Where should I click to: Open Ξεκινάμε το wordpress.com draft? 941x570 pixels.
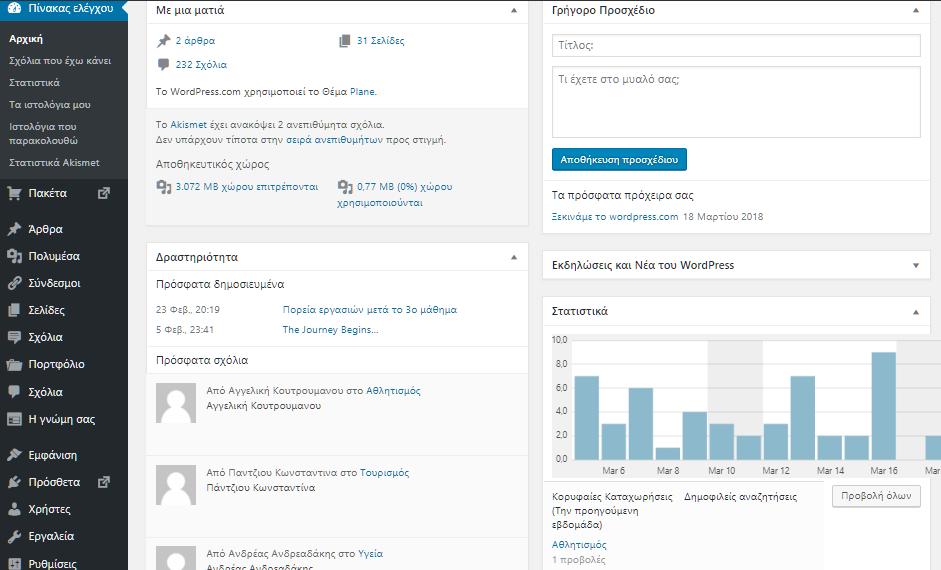pyautogui.click(x=615, y=217)
